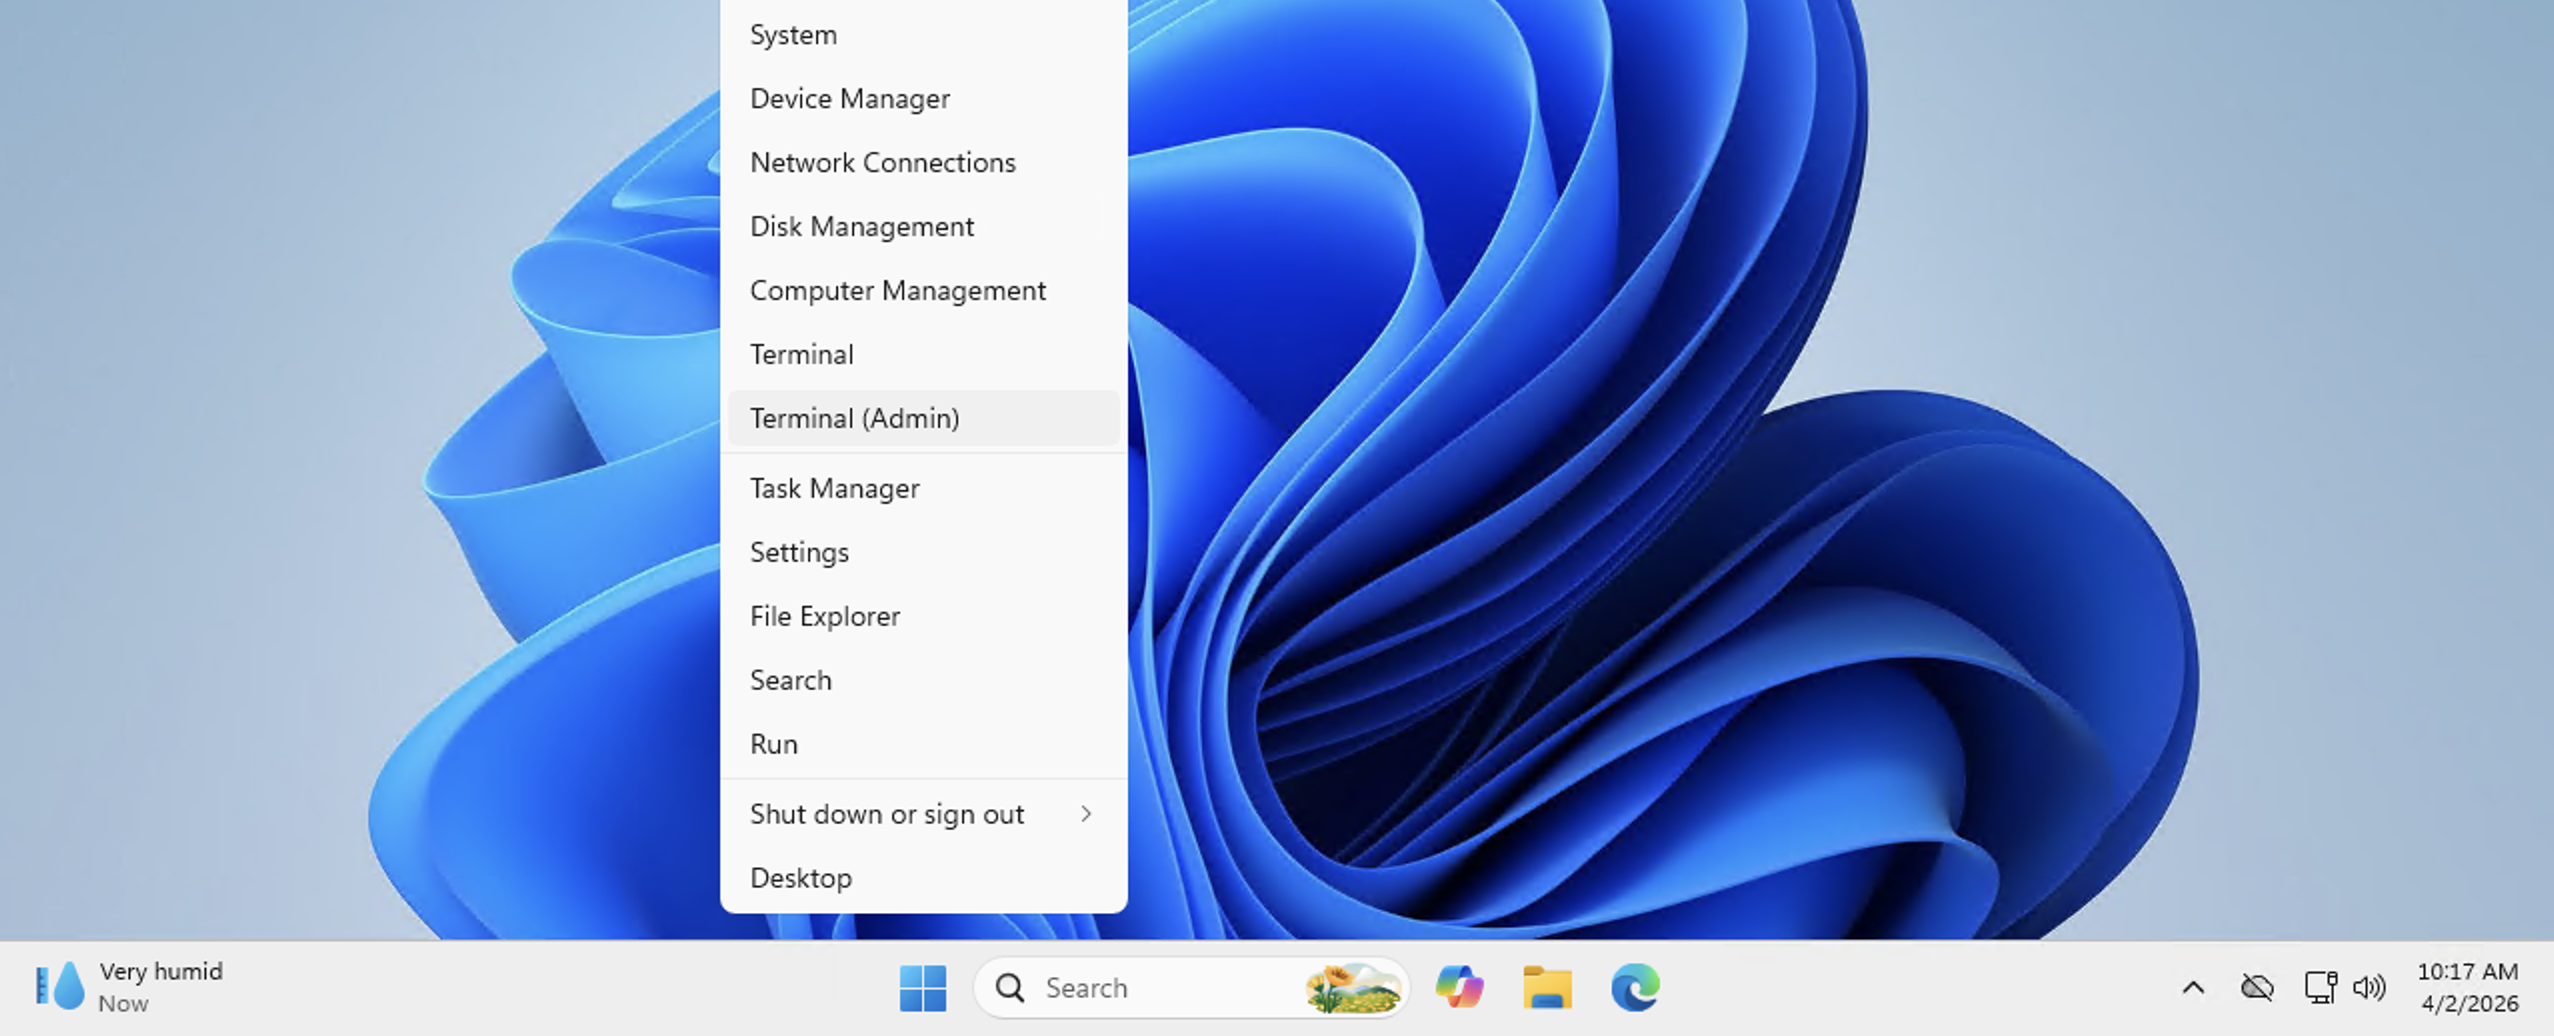Open network status tray icon

pos(2319,988)
